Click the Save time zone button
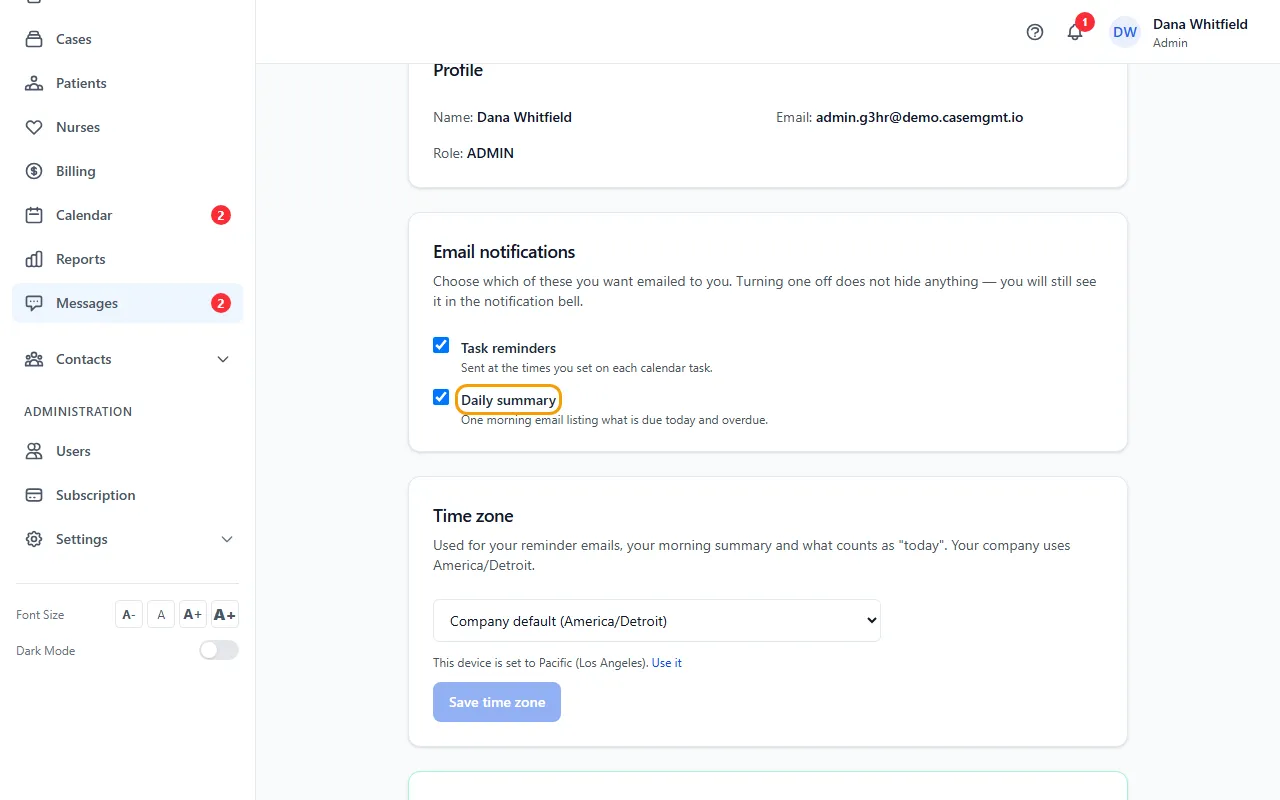 497,702
